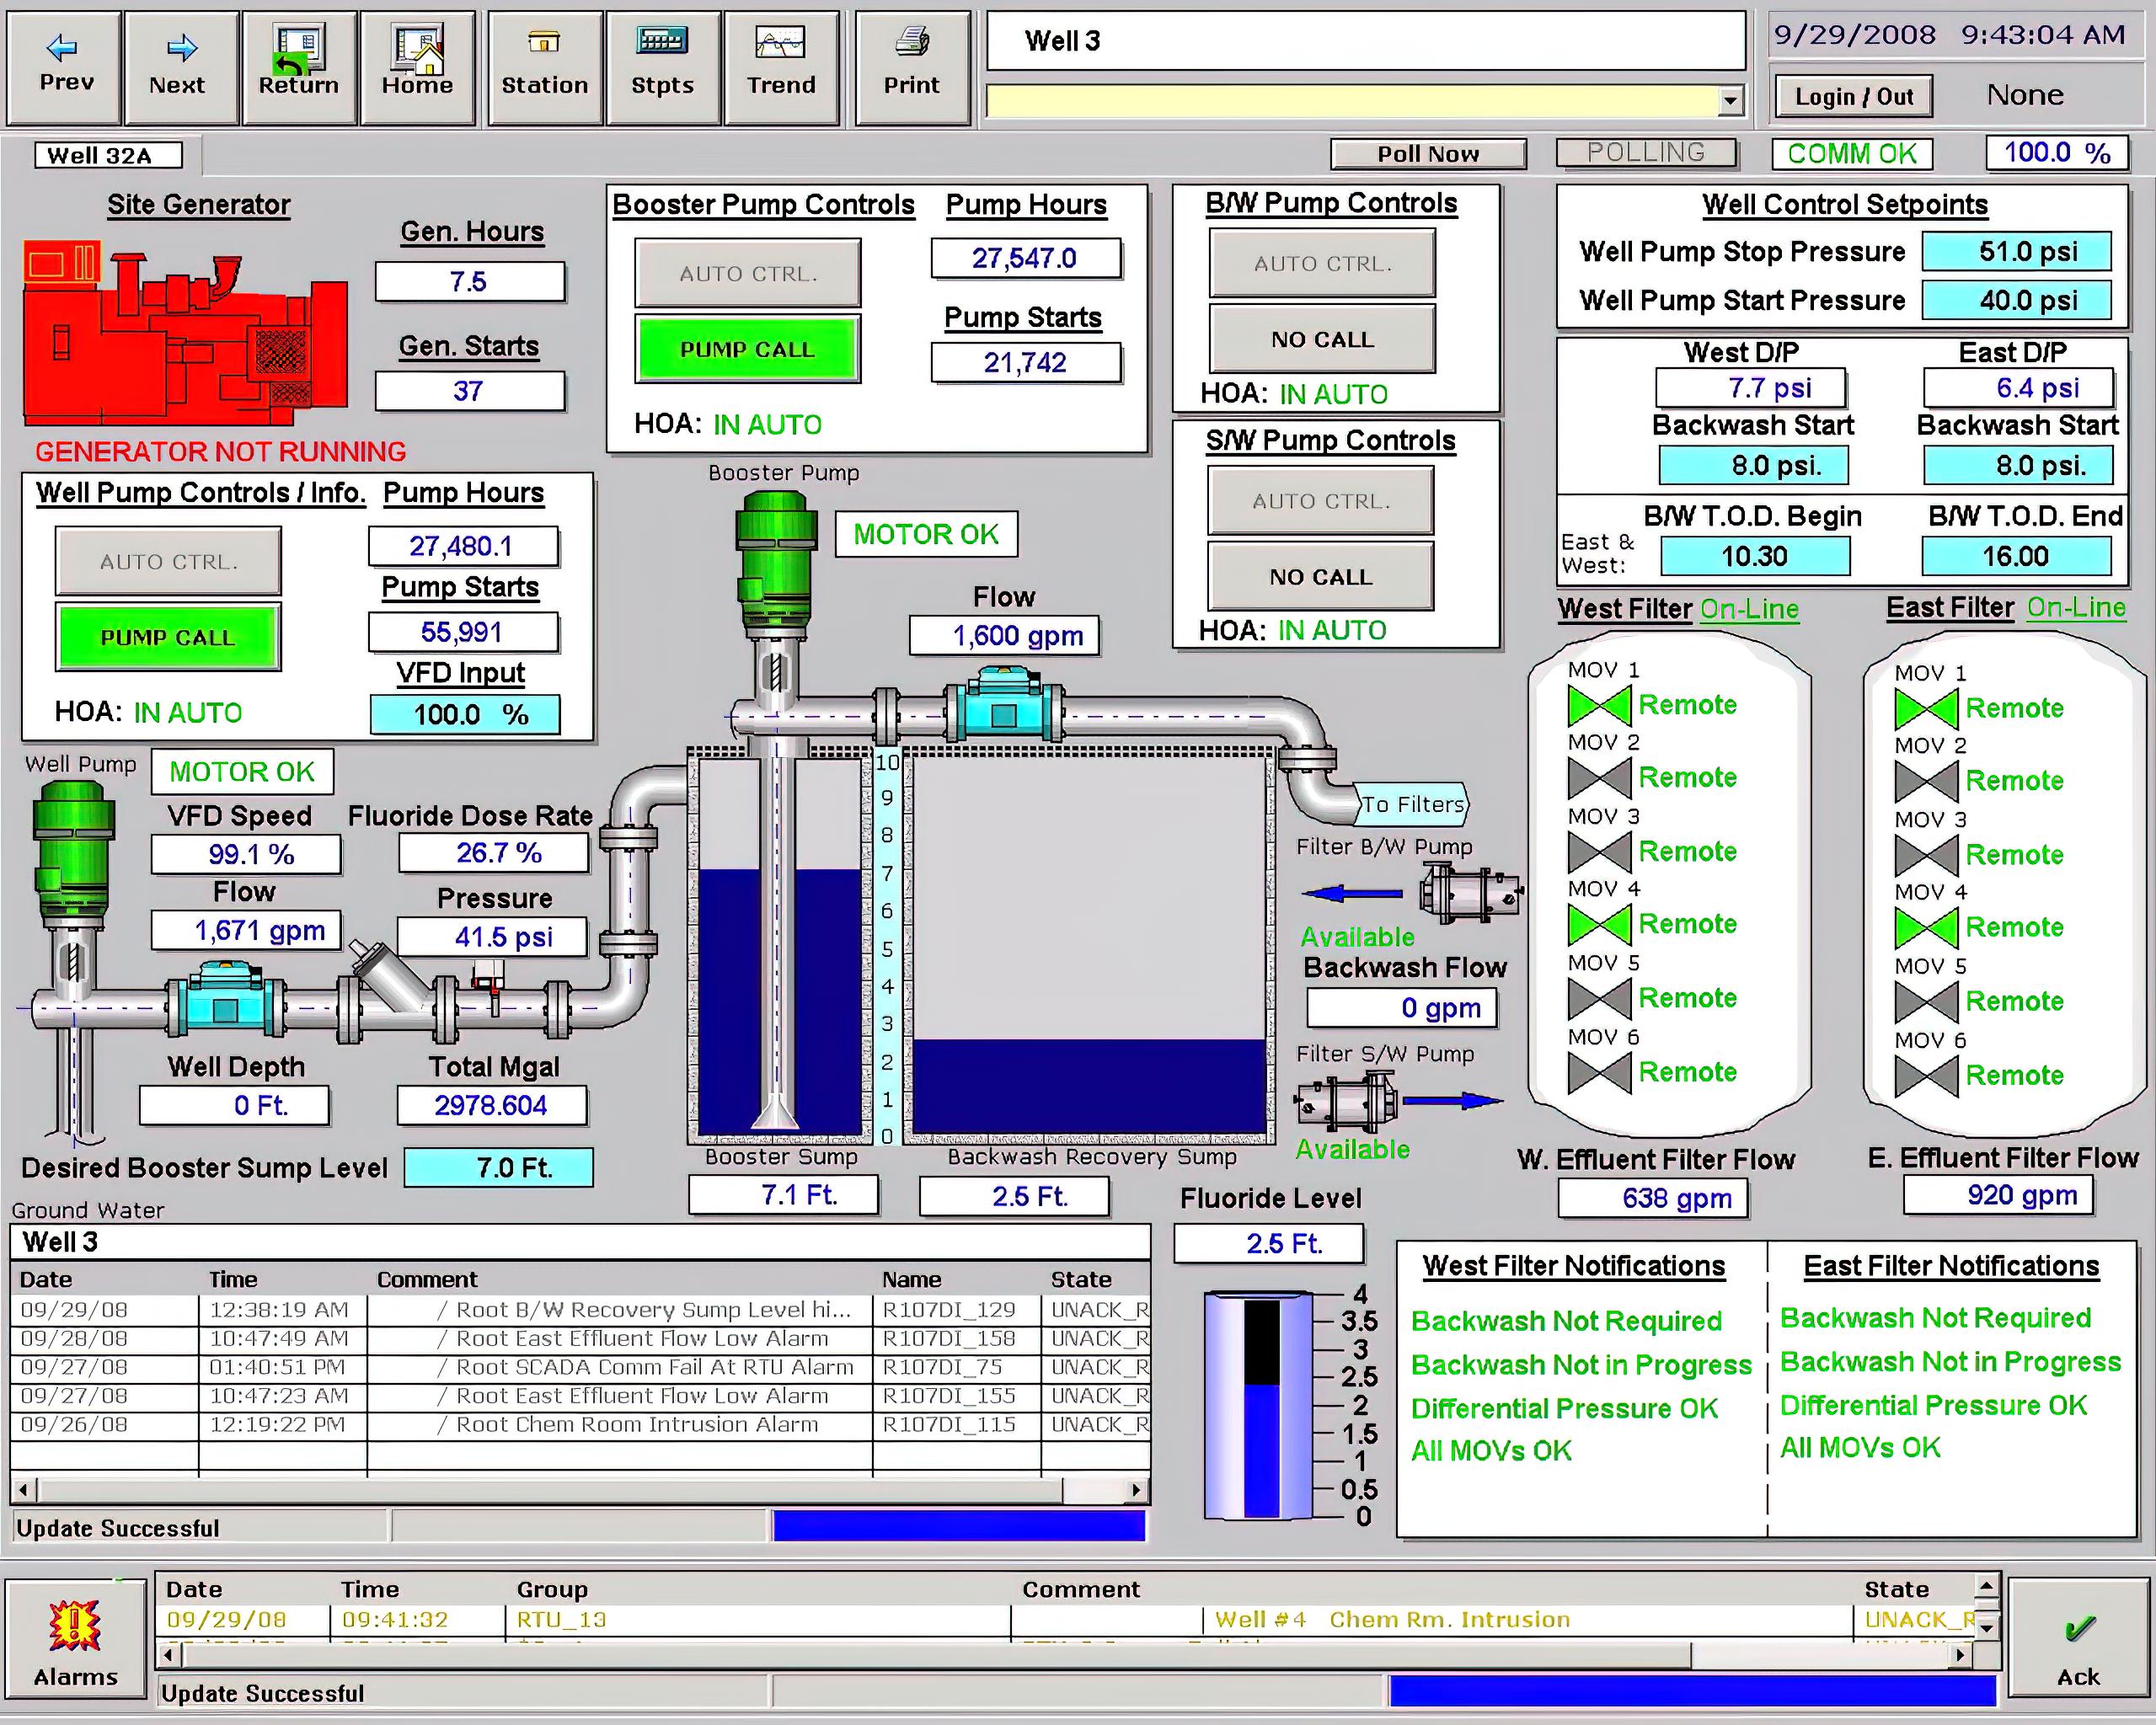Open the Trend chart toolbar icon

pos(780,44)
